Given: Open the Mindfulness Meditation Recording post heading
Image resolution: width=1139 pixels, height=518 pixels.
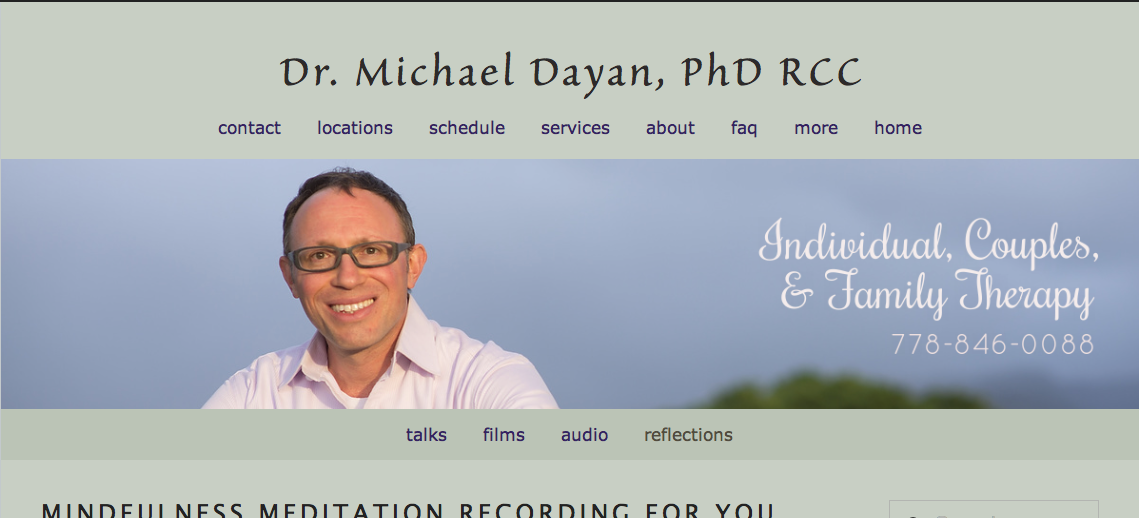Looking at the screenshot, I should click(x=408, y=510).
